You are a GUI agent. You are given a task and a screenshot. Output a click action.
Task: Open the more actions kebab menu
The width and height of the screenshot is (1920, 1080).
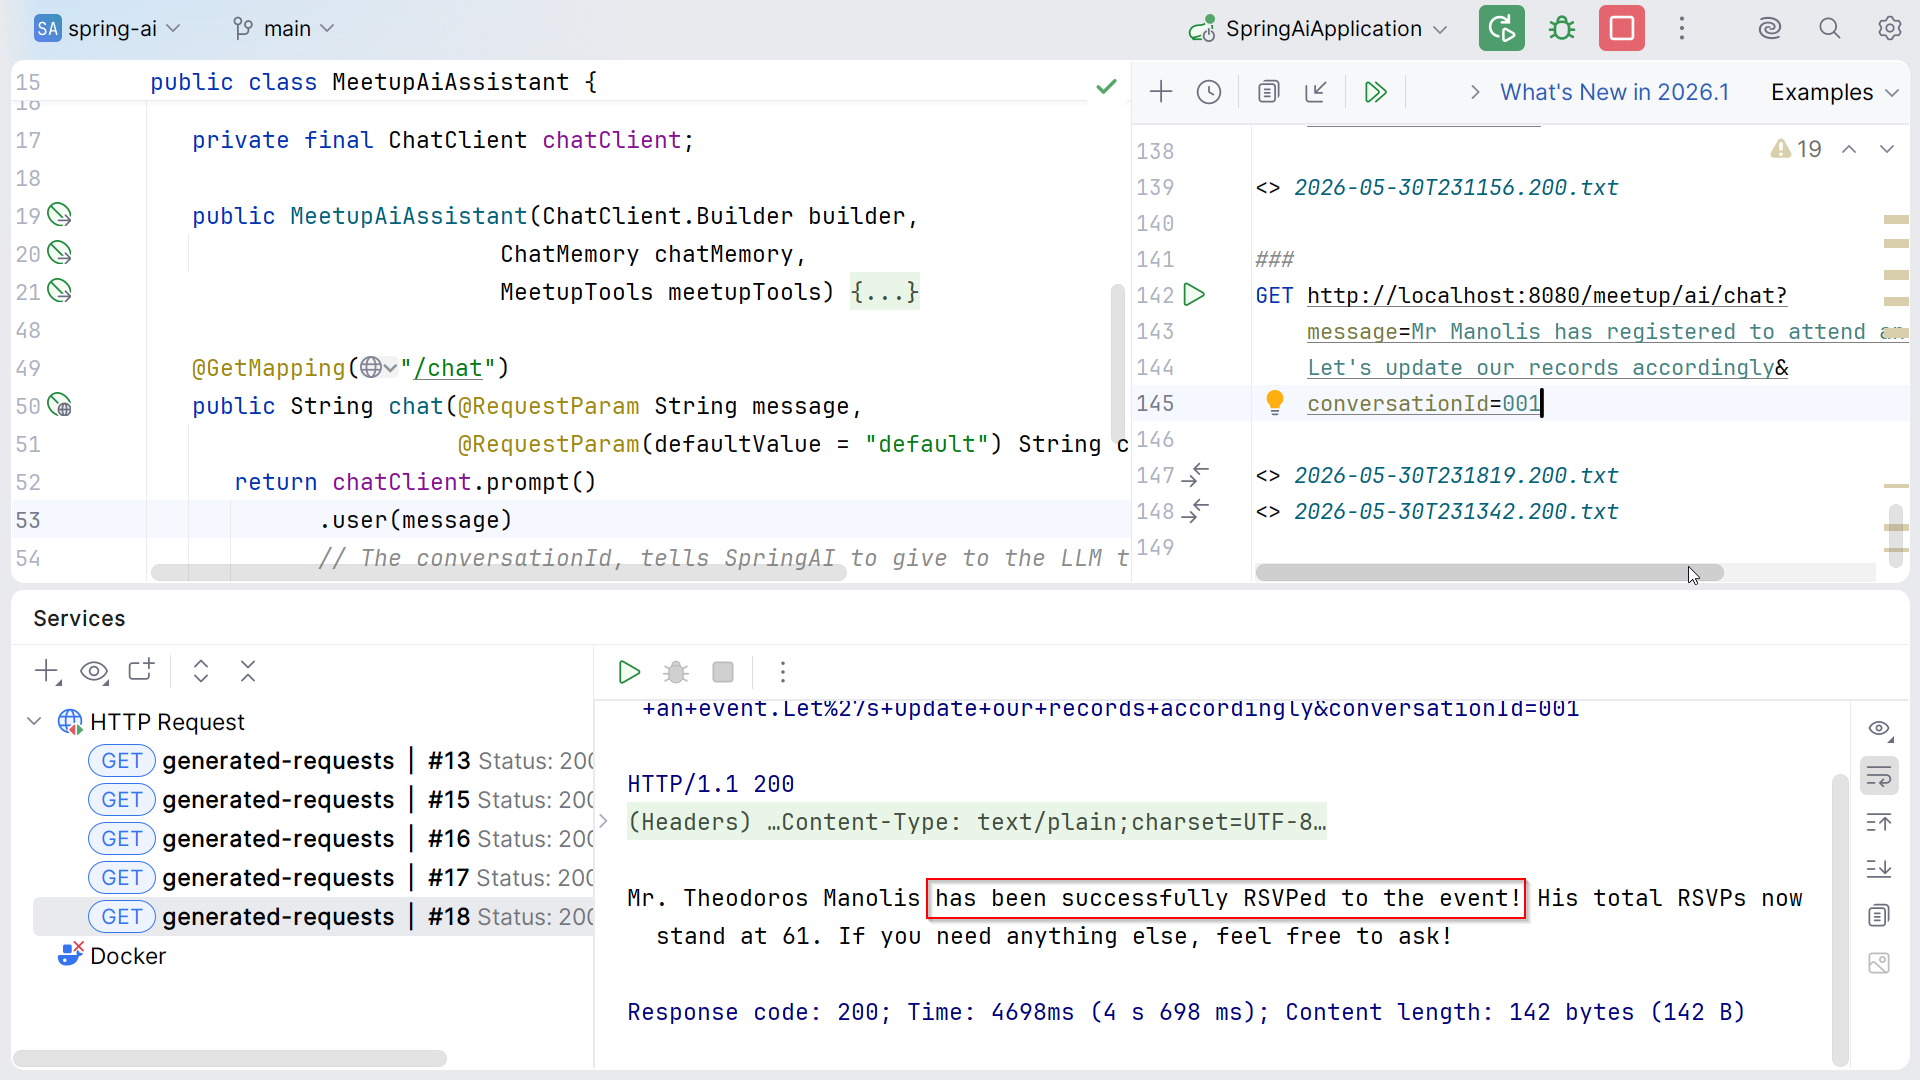tap(1681, 28)
